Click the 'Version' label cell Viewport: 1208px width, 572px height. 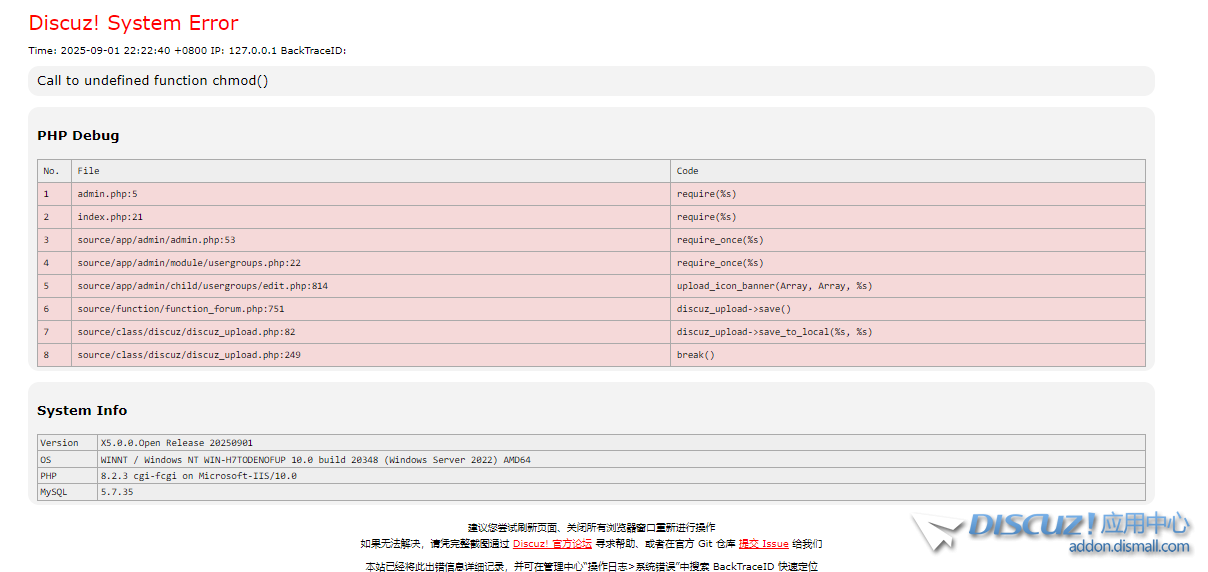pyautogui.click(x=67, y=443)
